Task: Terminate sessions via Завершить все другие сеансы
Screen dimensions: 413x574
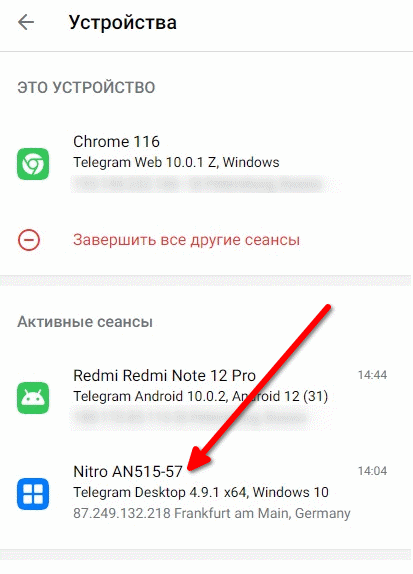Action: click(x=186, y=240)
